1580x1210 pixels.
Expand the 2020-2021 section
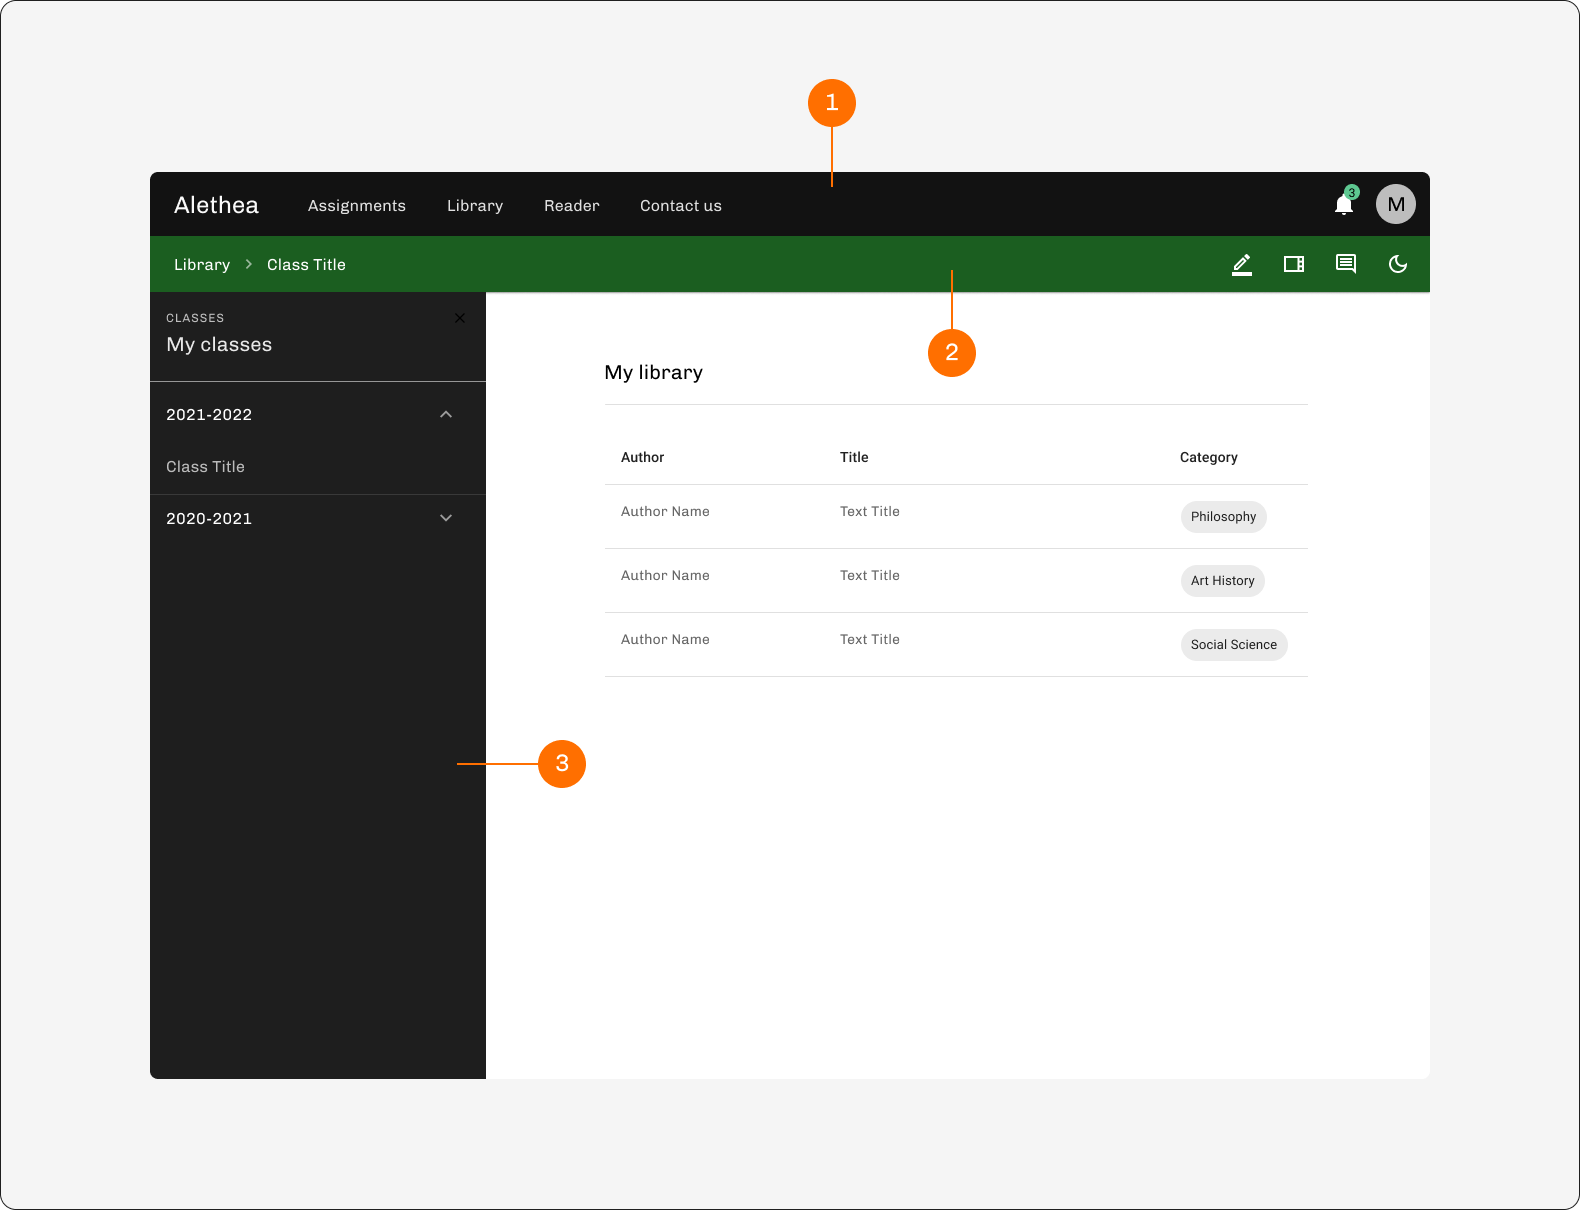tap(446, 518)
